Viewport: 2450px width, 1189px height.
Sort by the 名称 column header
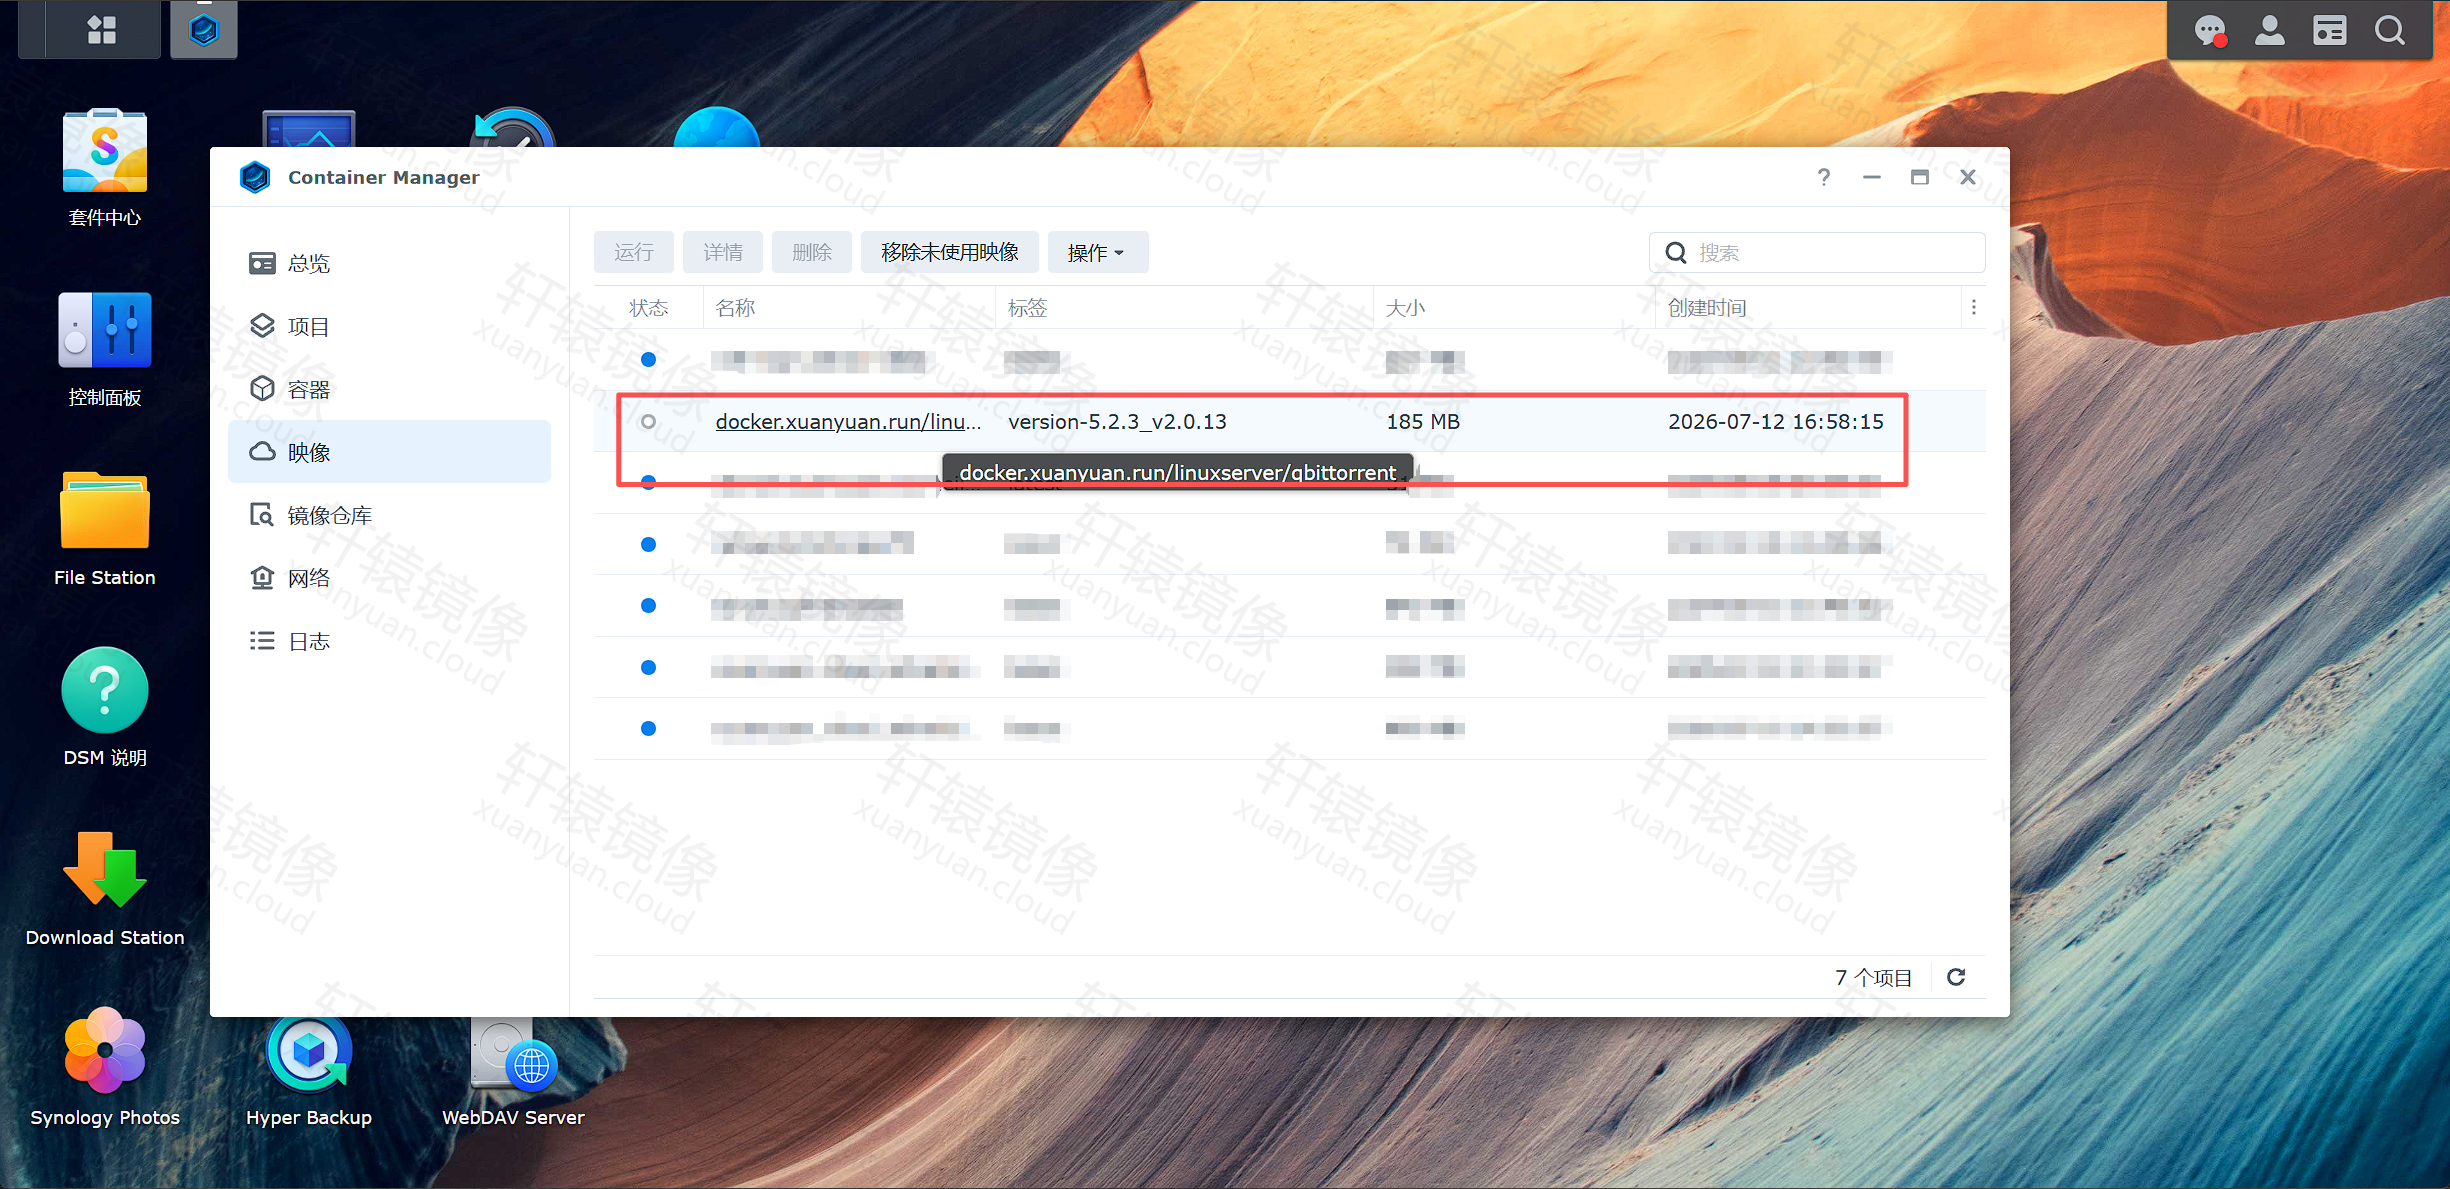click(x=849, y=308)
